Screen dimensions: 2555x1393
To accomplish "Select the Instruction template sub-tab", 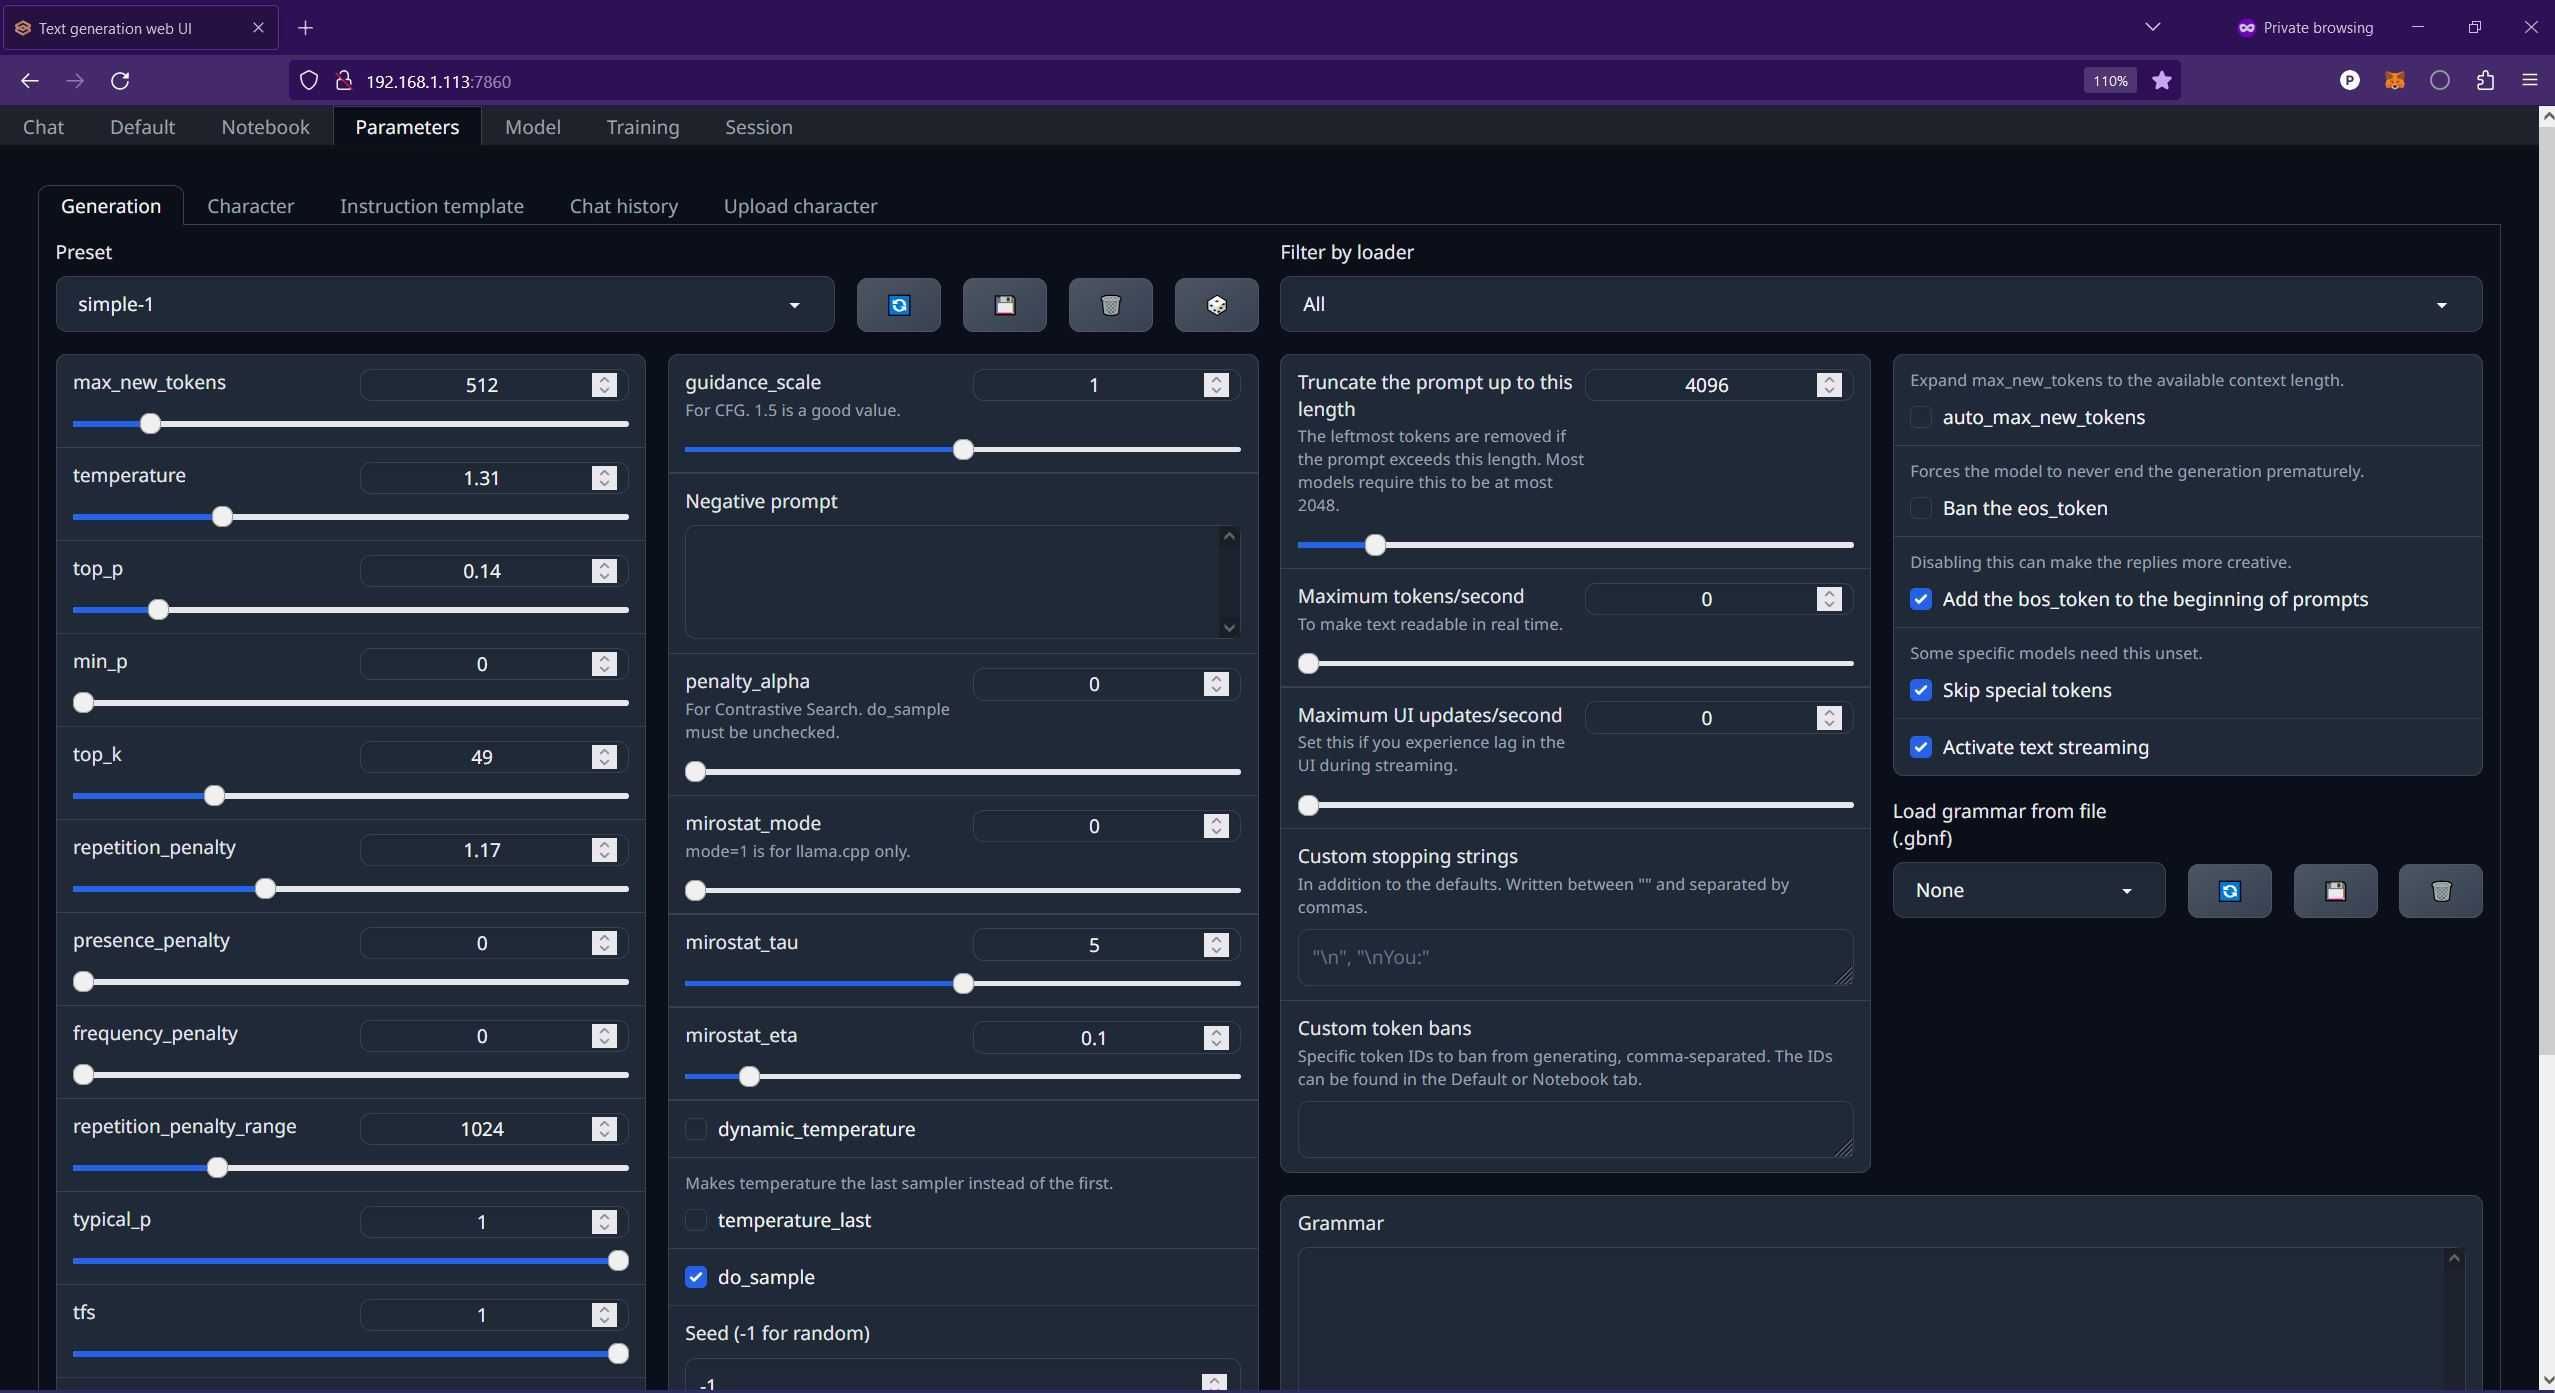I will pyautogui.click(x=432, y=206).
